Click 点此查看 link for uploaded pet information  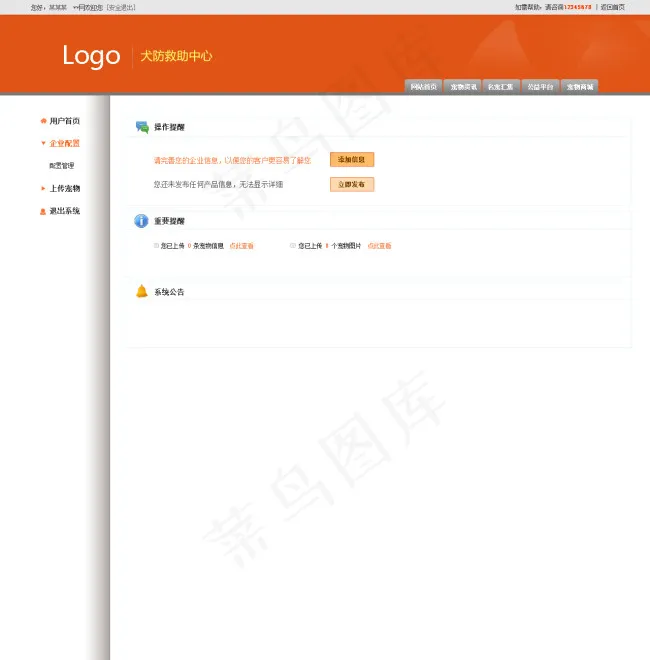[x=242, y=245]
